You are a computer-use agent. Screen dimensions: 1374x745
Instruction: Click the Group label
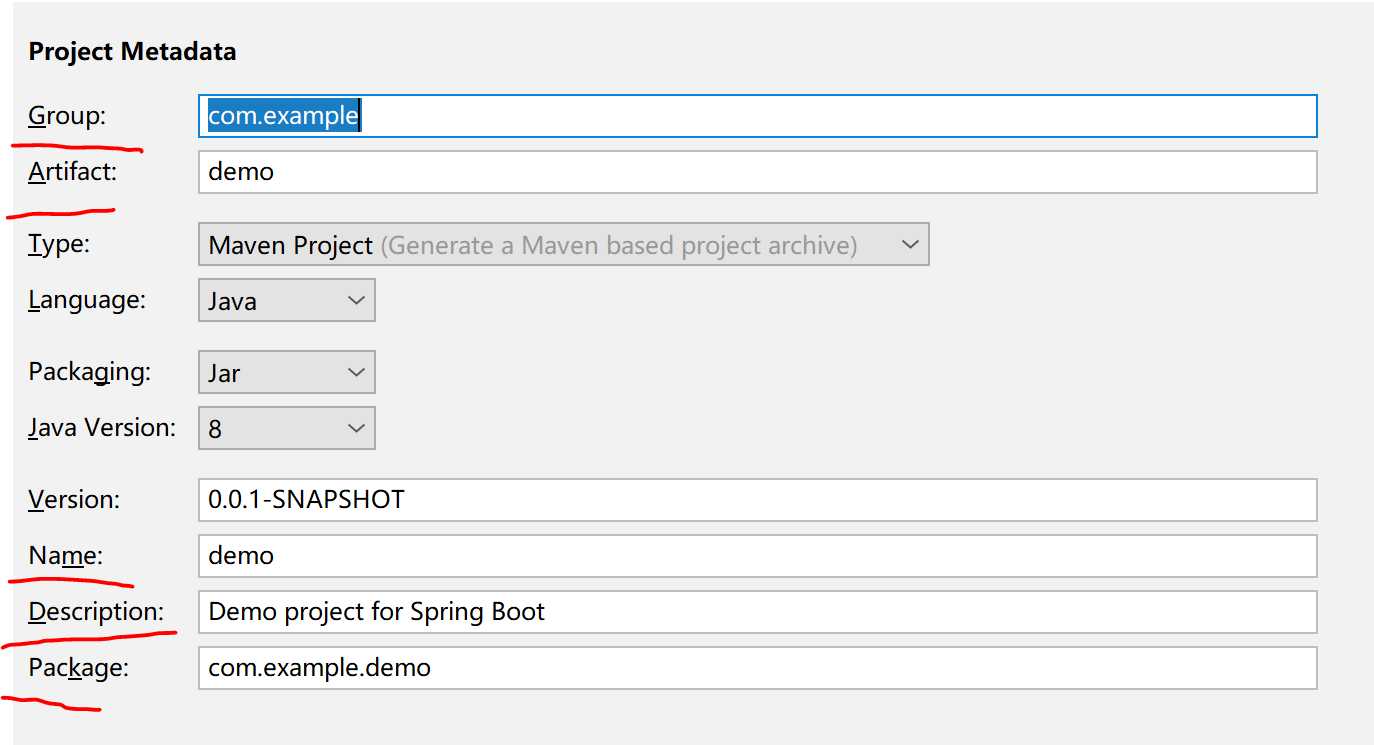[x=67, y=116]
